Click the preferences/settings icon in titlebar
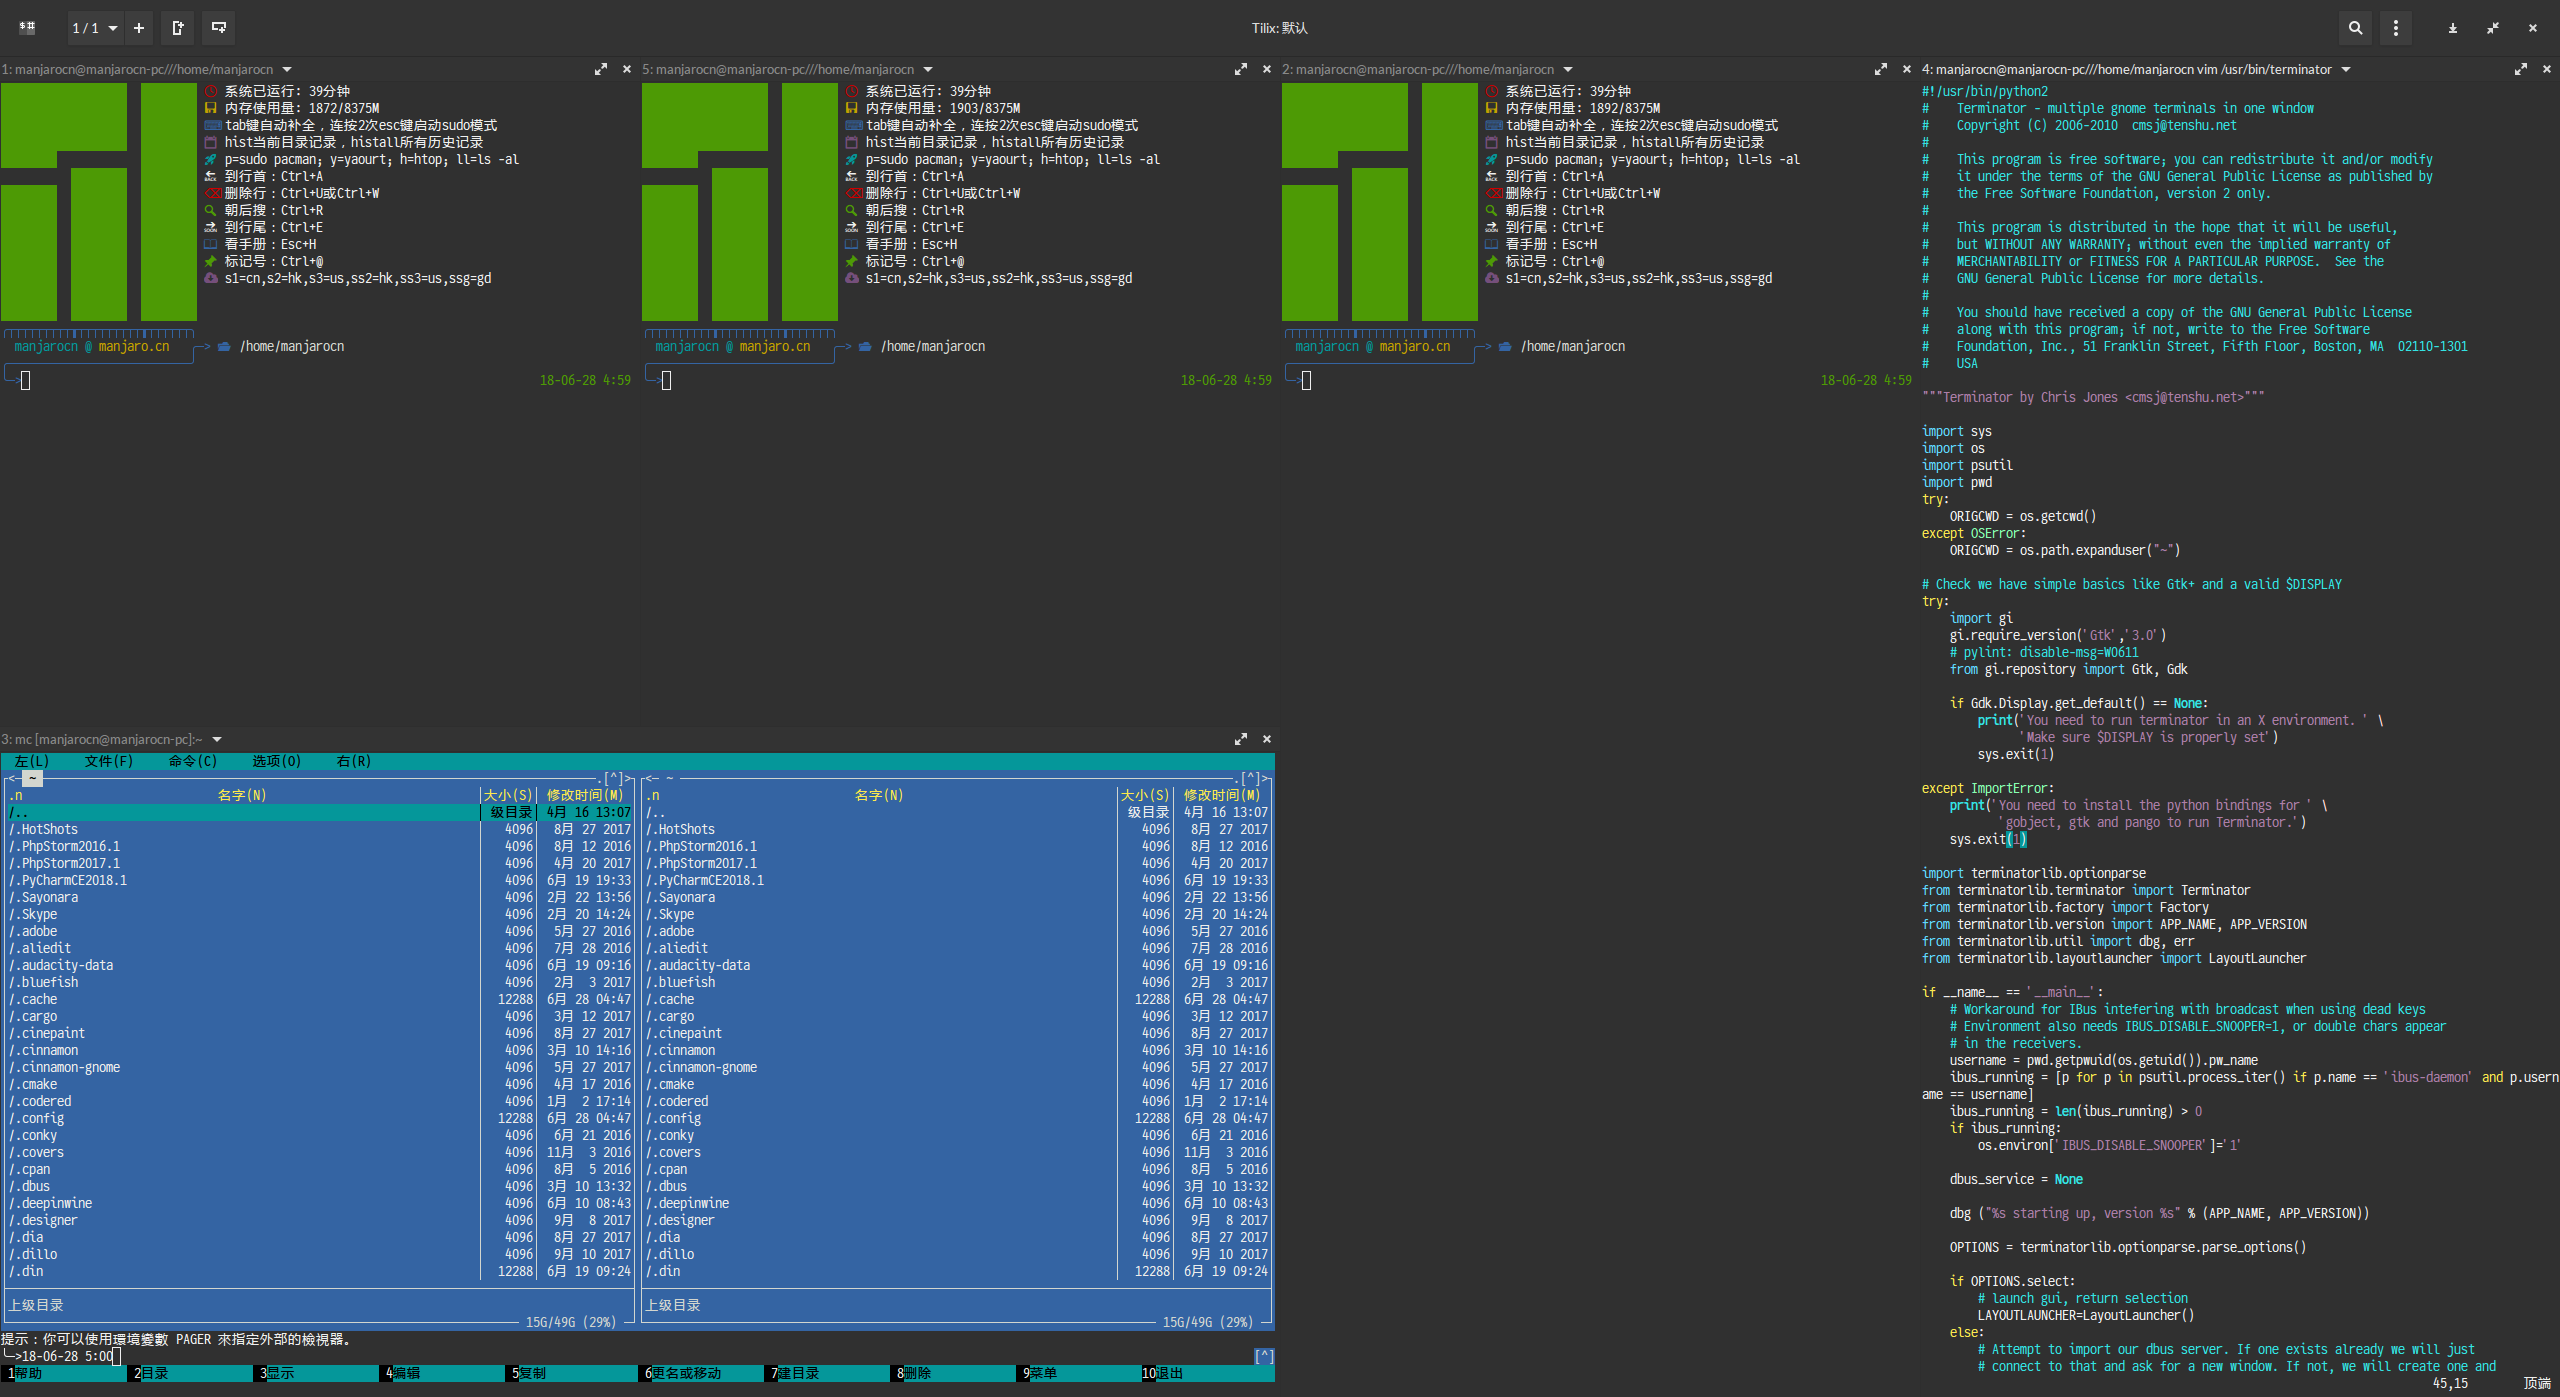The height and width of the screenshot is (1397, 2560). 2393,26
